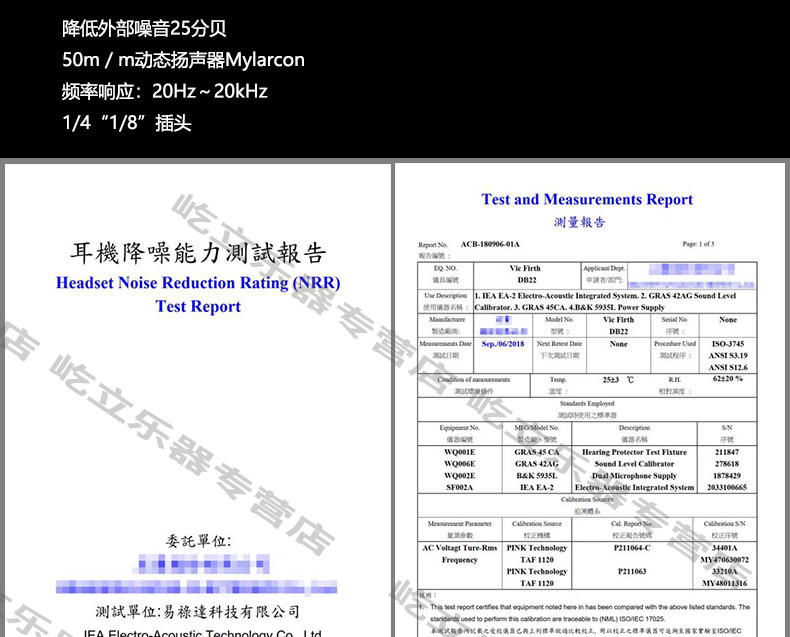Image resolution: width=790 pixels, height=637 pixels.
Task: Click the blue "Test Report" subtitle
Action: (198, 306)
